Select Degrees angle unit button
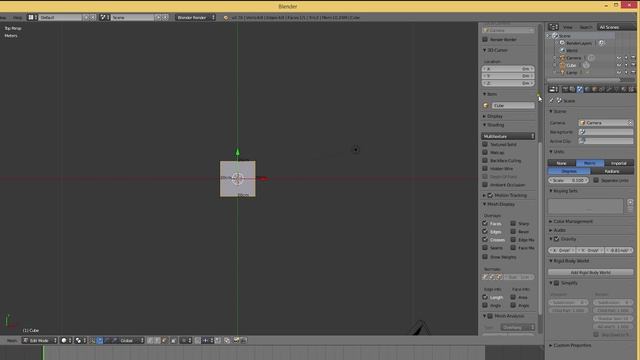640x360 pixels. pyautogui.click(x=569, y=171)
